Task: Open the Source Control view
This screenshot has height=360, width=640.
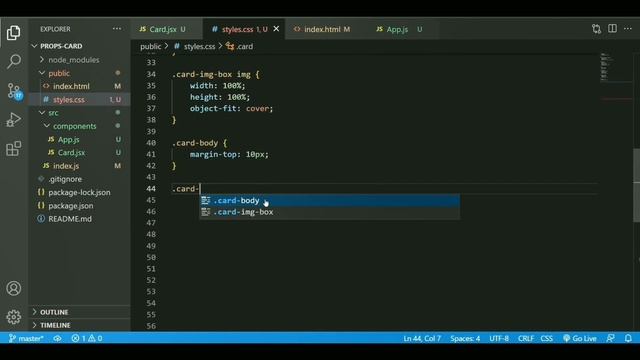Action: [14, 91]
